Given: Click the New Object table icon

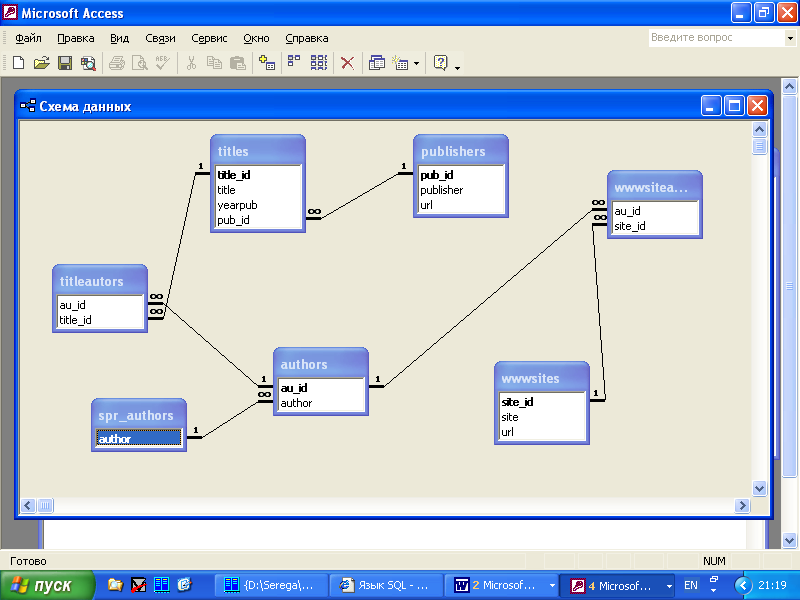Looking at the screenshot, I should tap(401, 63).
